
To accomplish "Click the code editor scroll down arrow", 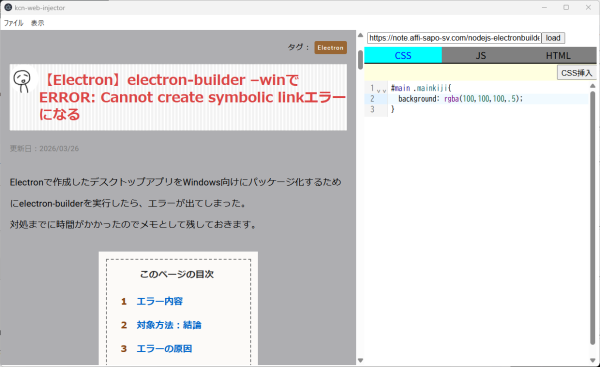I will pyautogui.click(x=593, y=360).
